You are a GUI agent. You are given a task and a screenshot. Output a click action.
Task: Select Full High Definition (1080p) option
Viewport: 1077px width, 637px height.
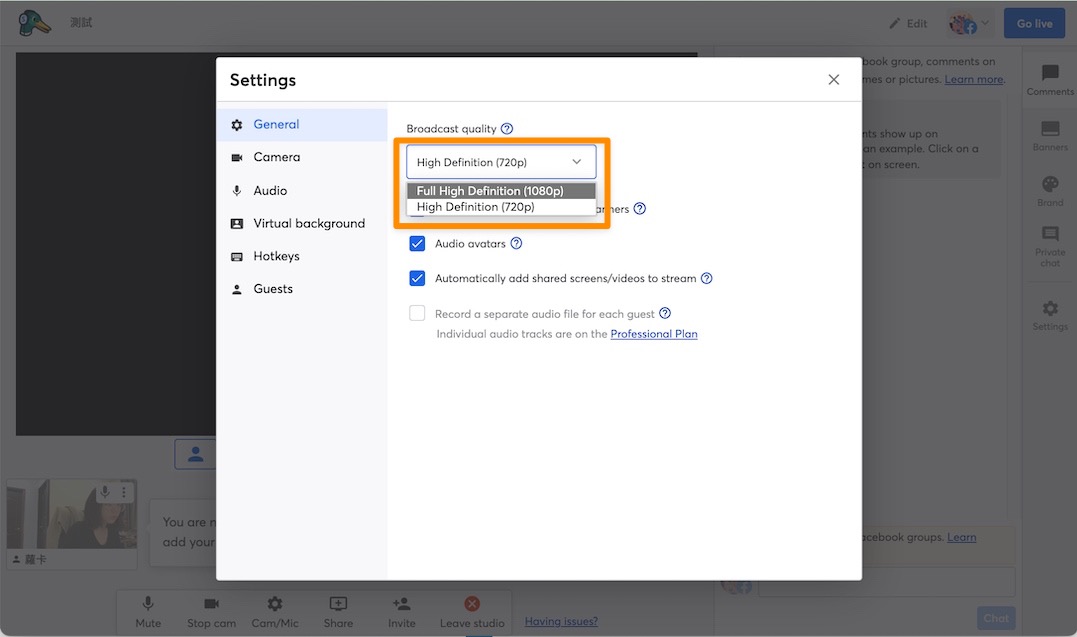pos(501,191)
